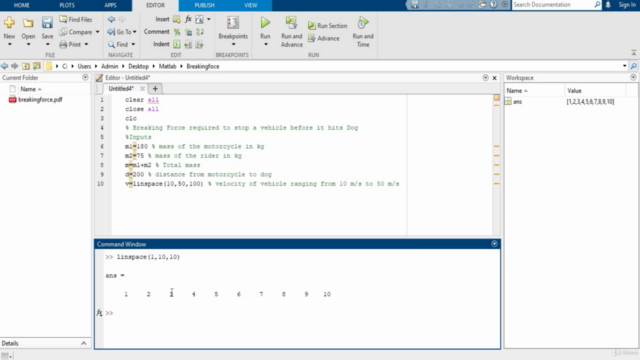Click the Users folder in the path
This screenshot has height=360, width=640.
click(x=84, y=66)
